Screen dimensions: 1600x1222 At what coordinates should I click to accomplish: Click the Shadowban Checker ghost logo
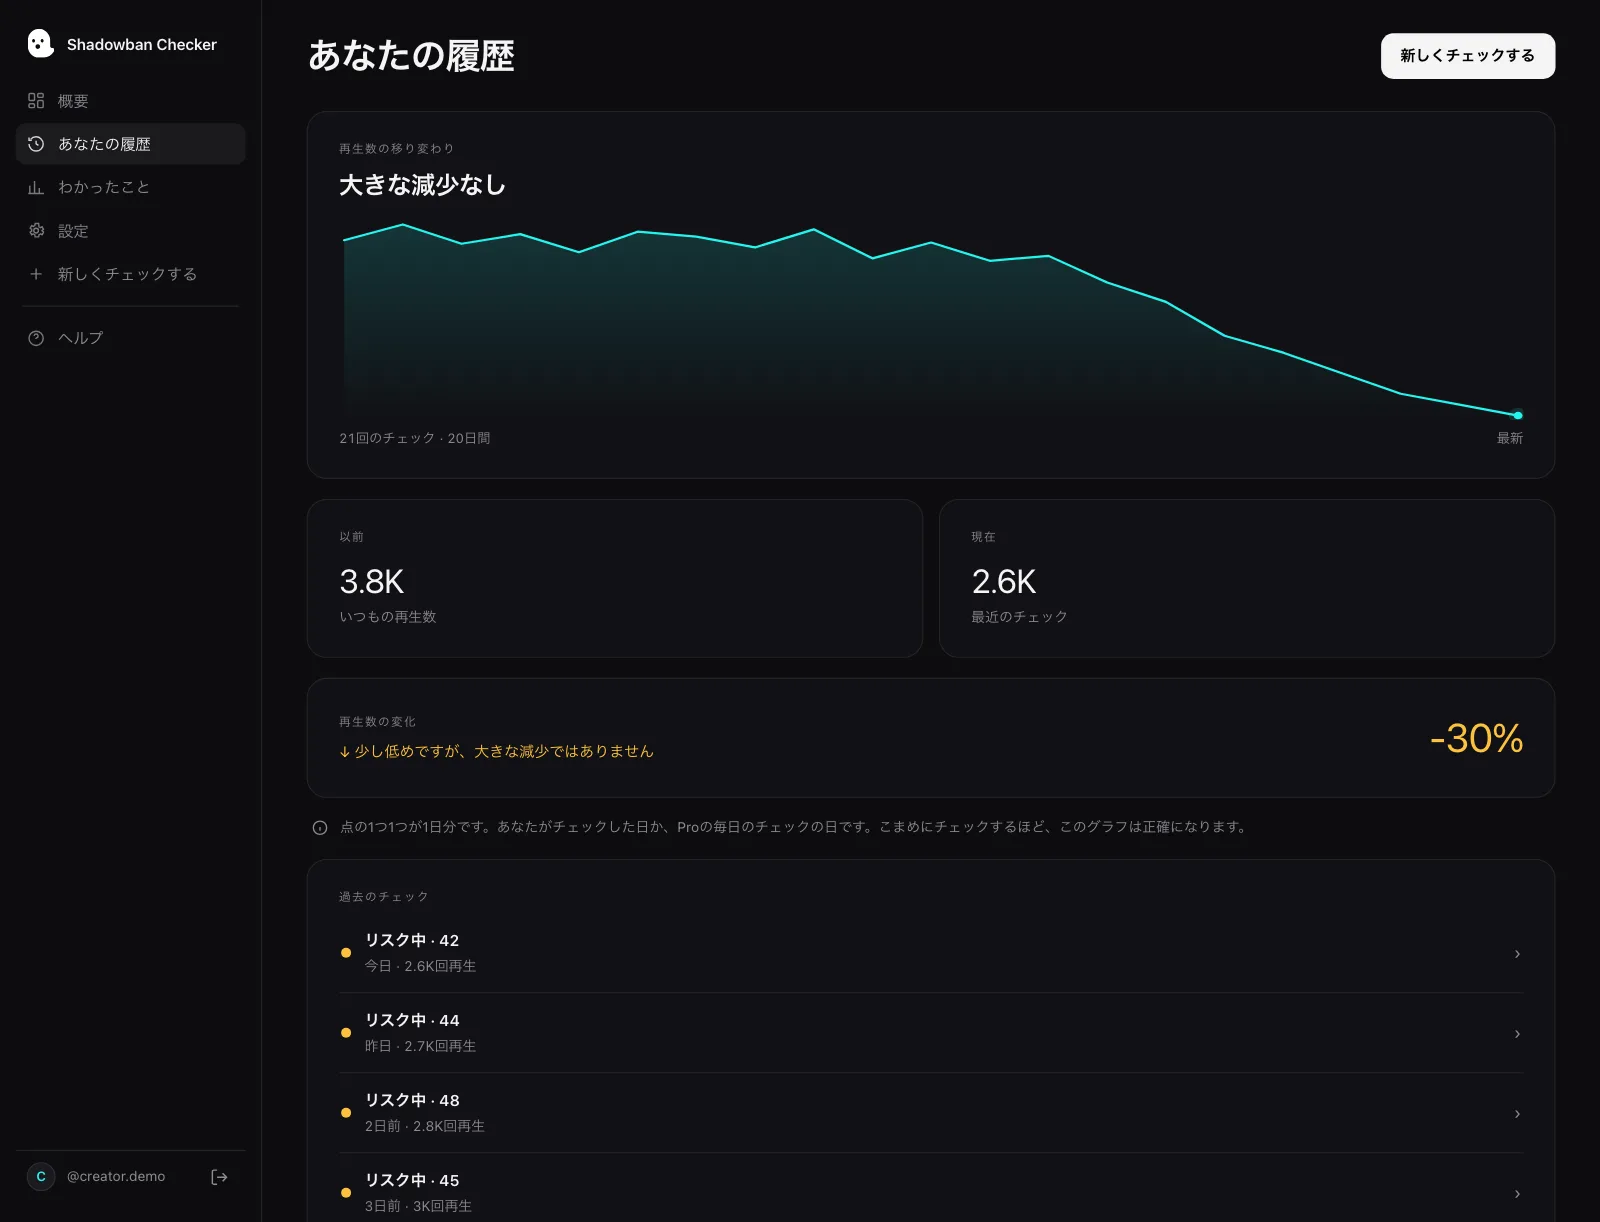click(40, 44)
